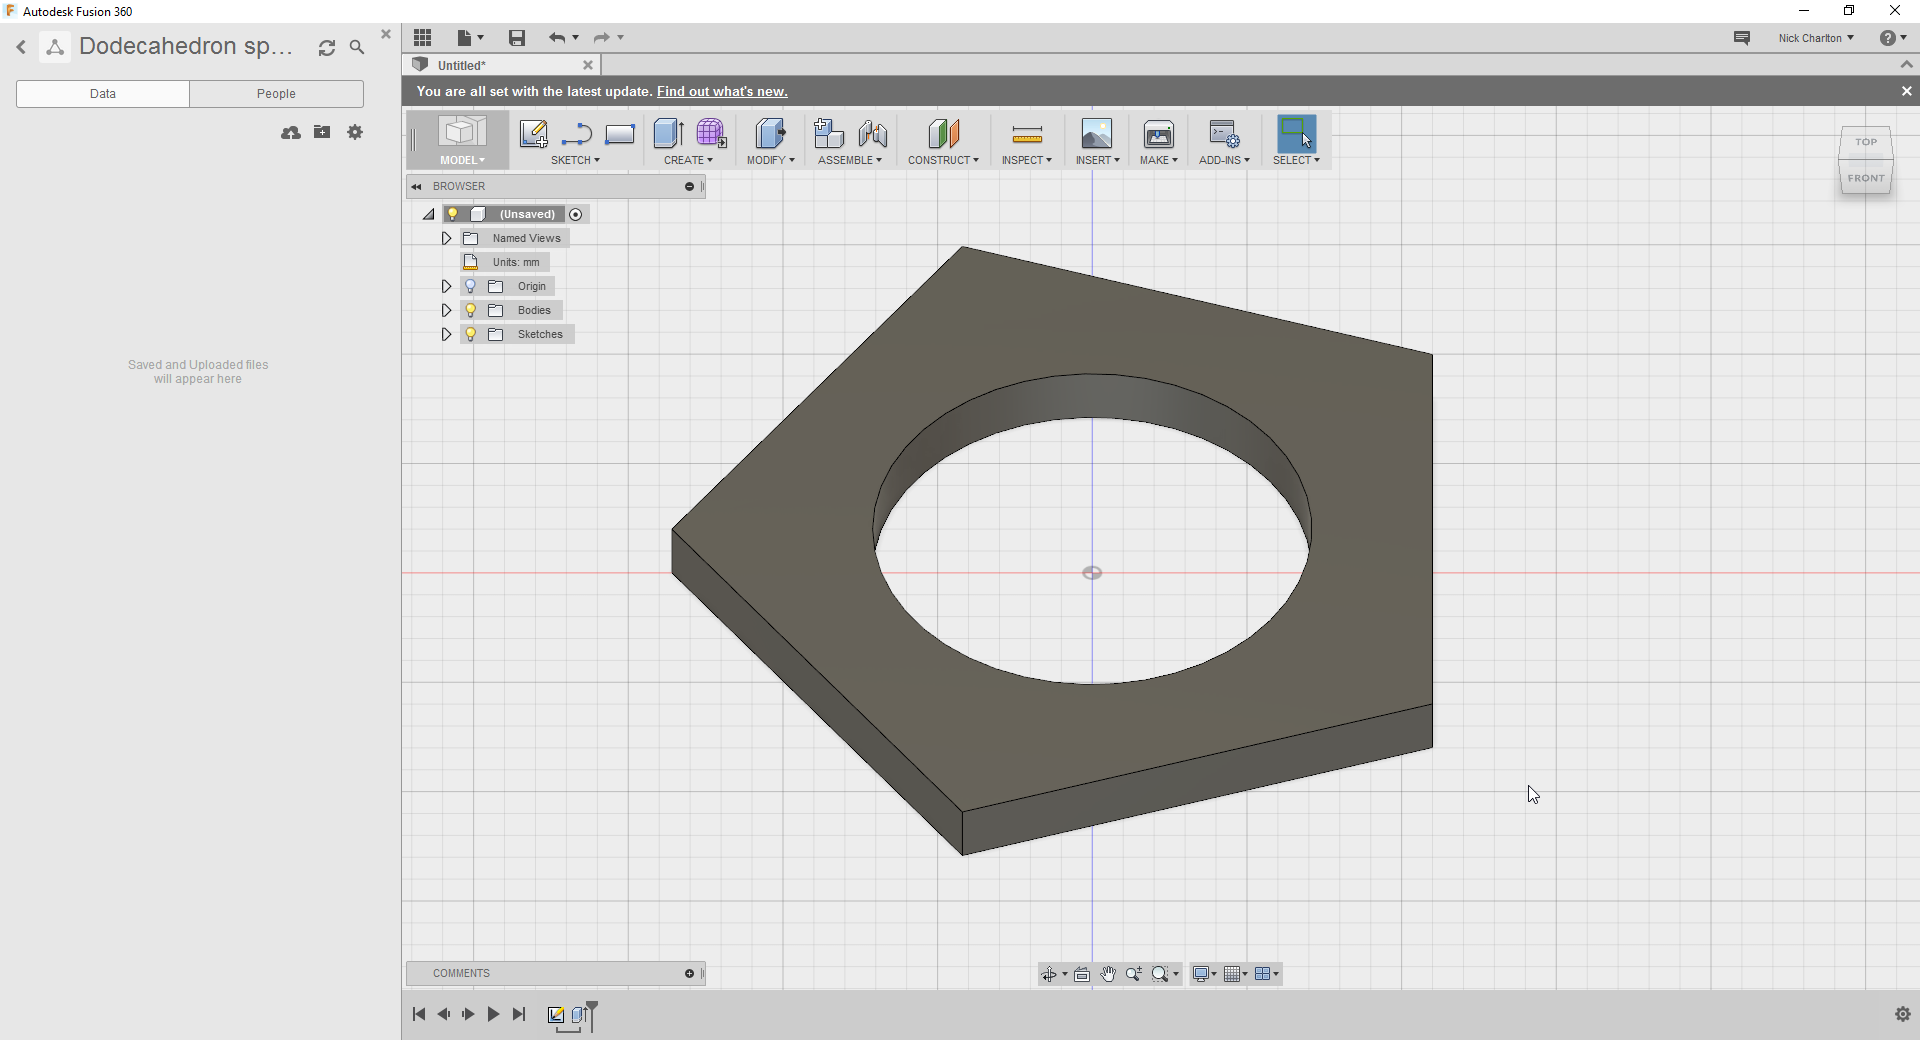The height and width of the screenshot is (1040, 1920).
Task: Choose the Extrude tool
Action: click(668, 134)
